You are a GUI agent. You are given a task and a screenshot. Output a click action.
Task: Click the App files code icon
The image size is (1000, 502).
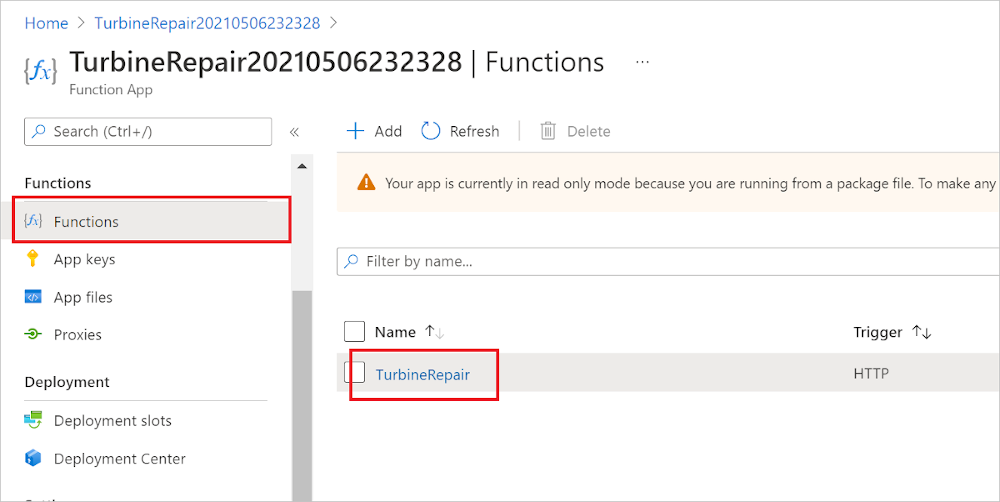point(33,297)
